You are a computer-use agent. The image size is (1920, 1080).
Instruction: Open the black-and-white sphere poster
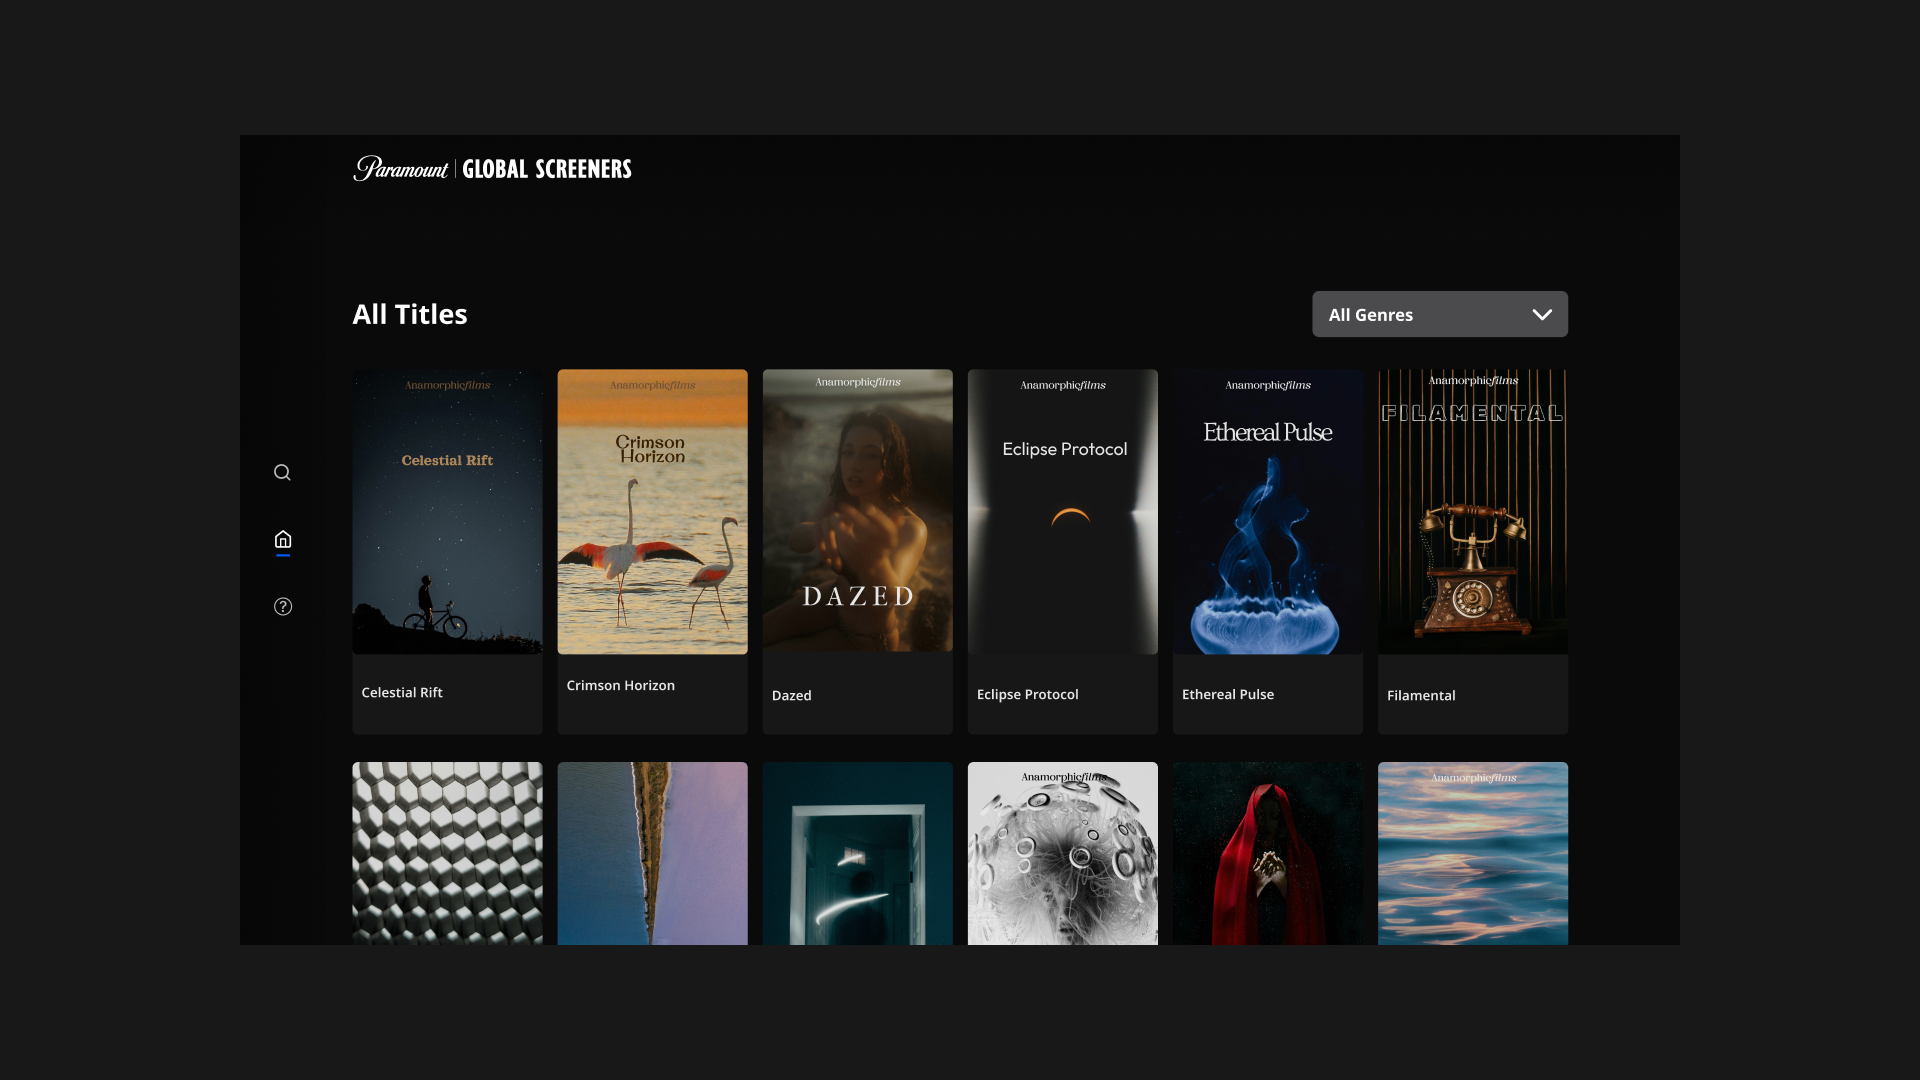(x=1062, y=853)
